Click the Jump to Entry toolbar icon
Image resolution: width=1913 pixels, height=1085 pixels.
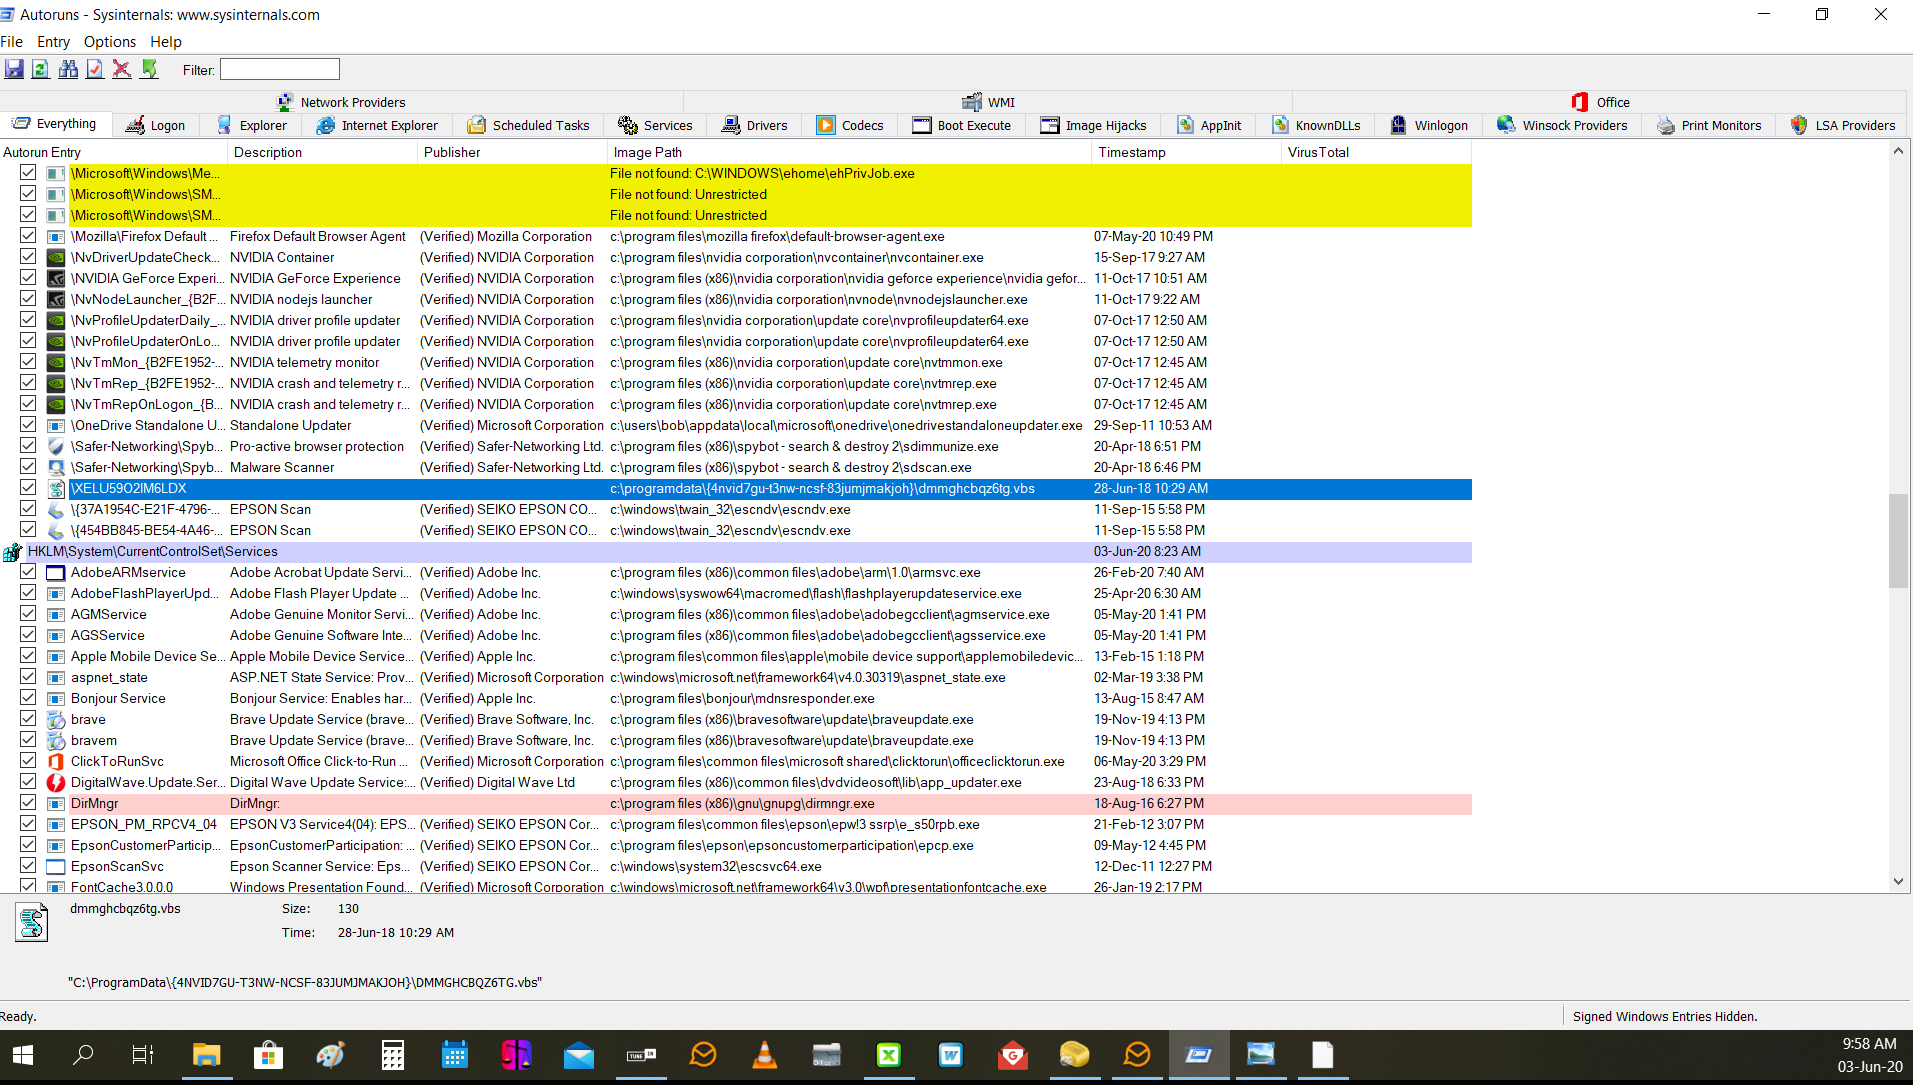click(x=149, y=69)
